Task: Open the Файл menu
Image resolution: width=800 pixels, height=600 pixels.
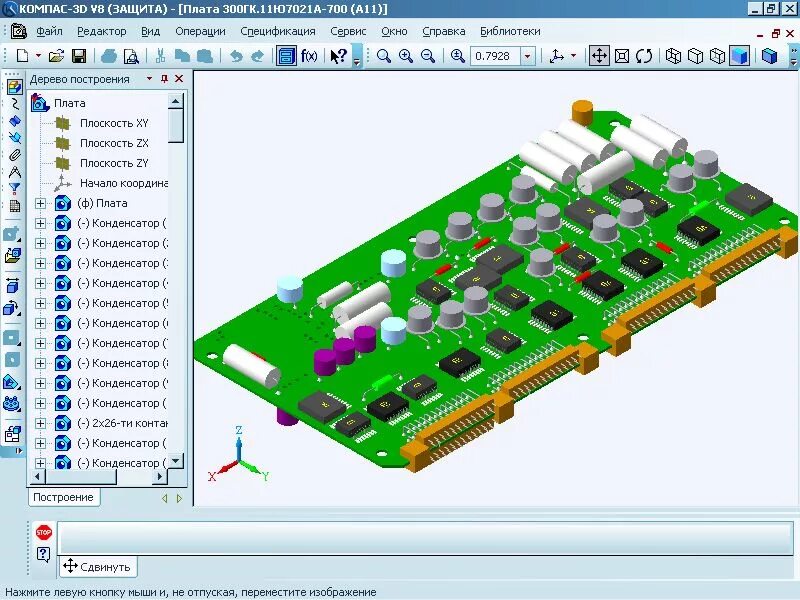Action: click(49, 31)
